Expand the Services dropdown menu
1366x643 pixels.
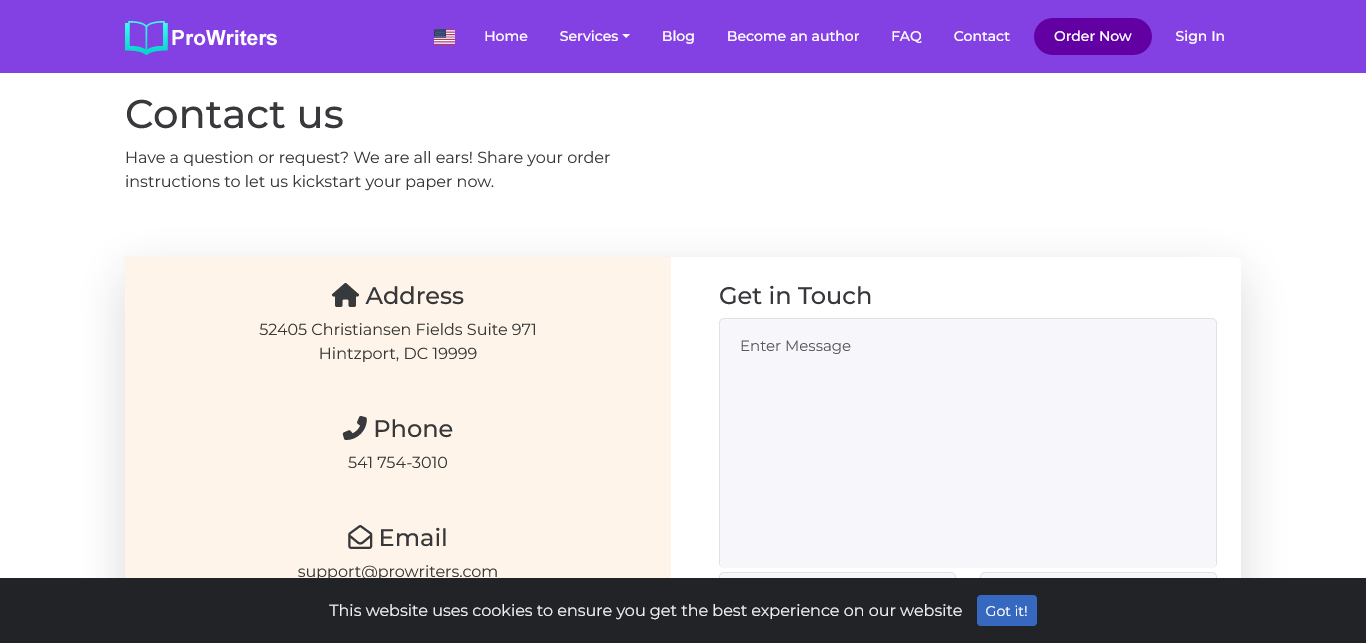click(594, 36)
